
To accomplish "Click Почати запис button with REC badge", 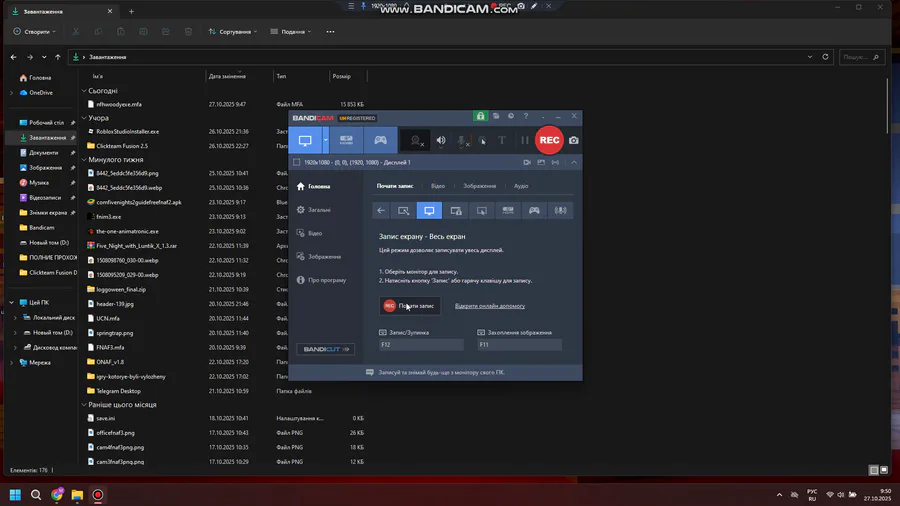I will pos(409,306).
